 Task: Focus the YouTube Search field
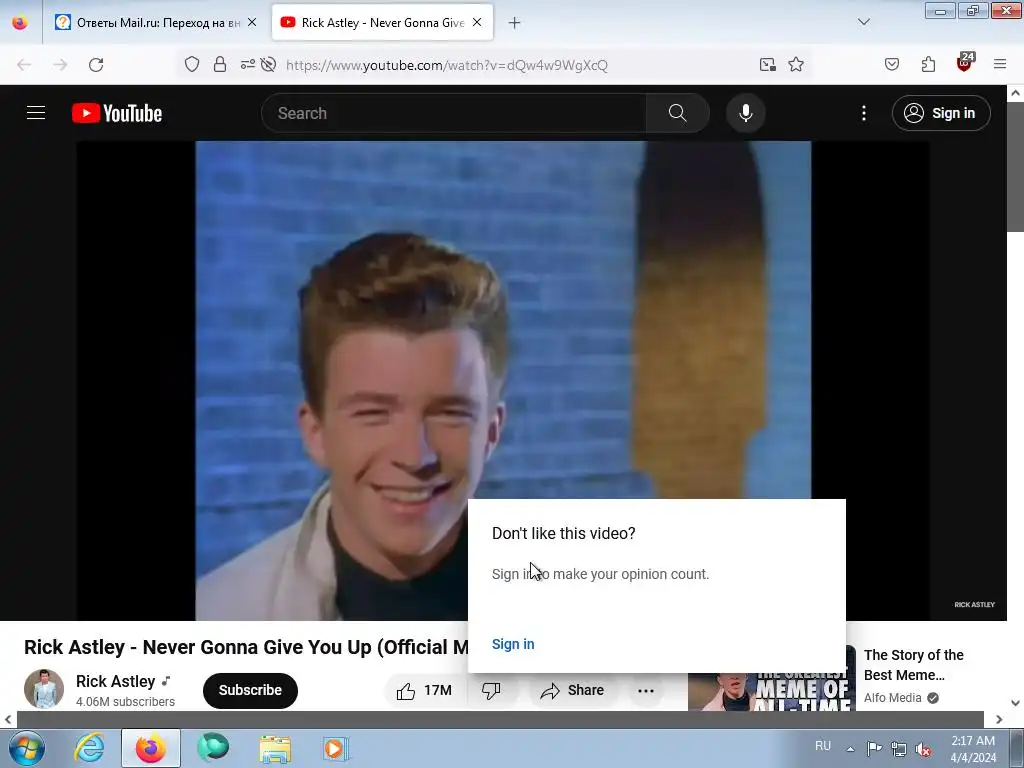point(454,113)
